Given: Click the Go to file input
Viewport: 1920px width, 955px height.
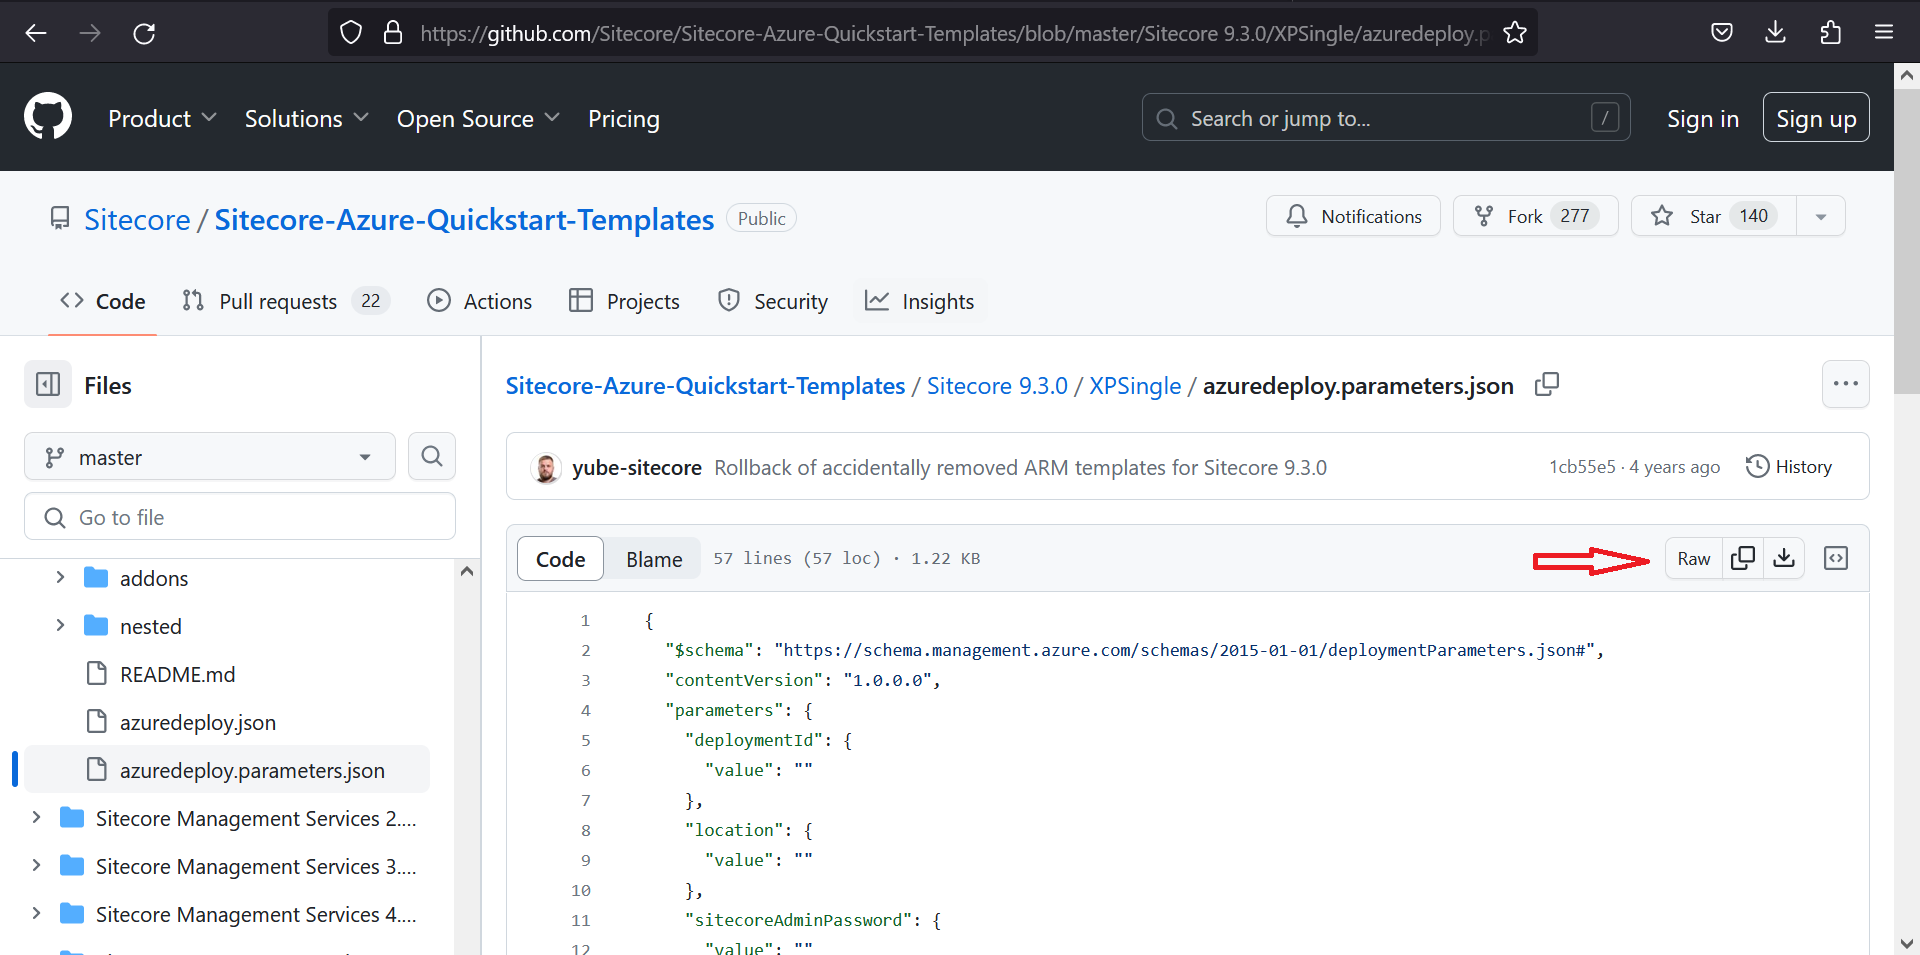Looking at the screenshot, I should click(240, 517).
